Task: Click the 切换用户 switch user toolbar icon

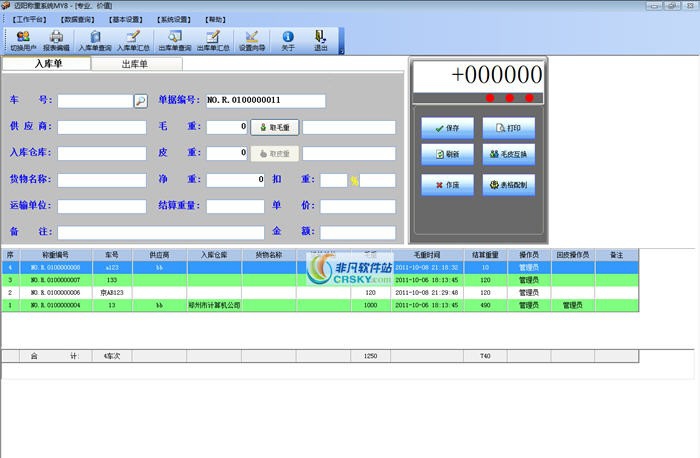Action: (22, 40)
